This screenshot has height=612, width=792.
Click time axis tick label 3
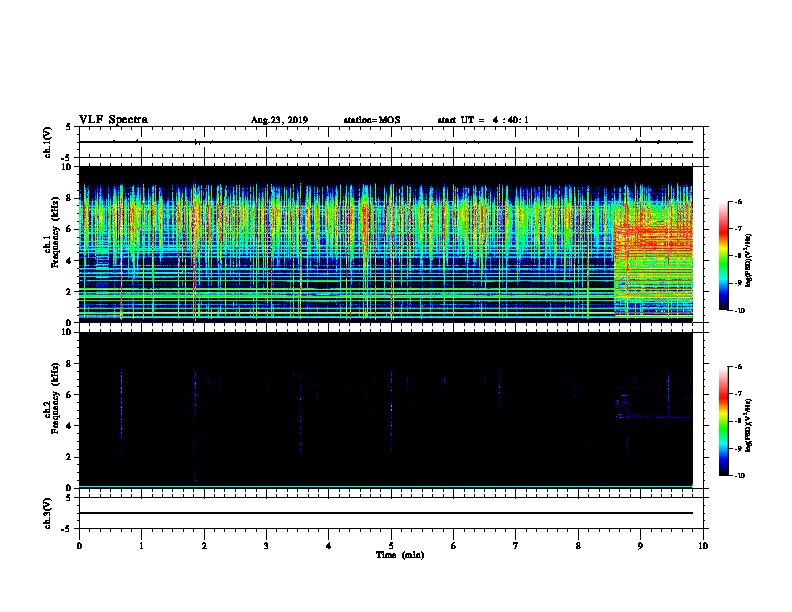click(266, 546)
